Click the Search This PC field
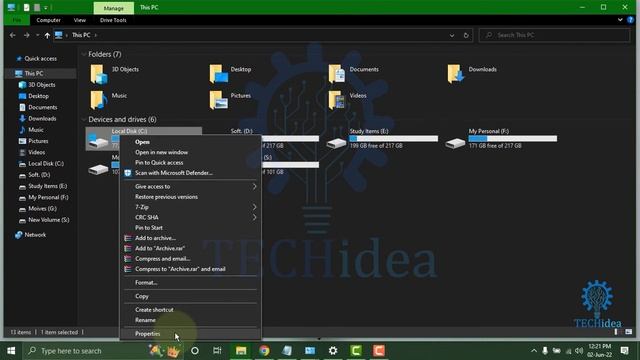Viewport: 640px width, 360px height. 554,36
